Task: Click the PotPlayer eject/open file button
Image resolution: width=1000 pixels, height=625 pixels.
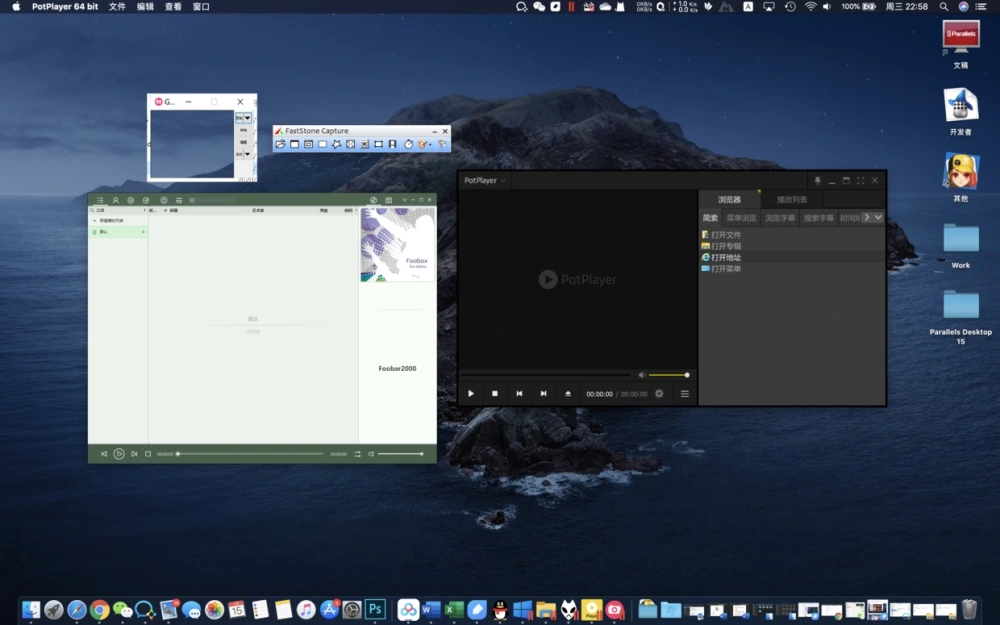Action: click(568, 393)
